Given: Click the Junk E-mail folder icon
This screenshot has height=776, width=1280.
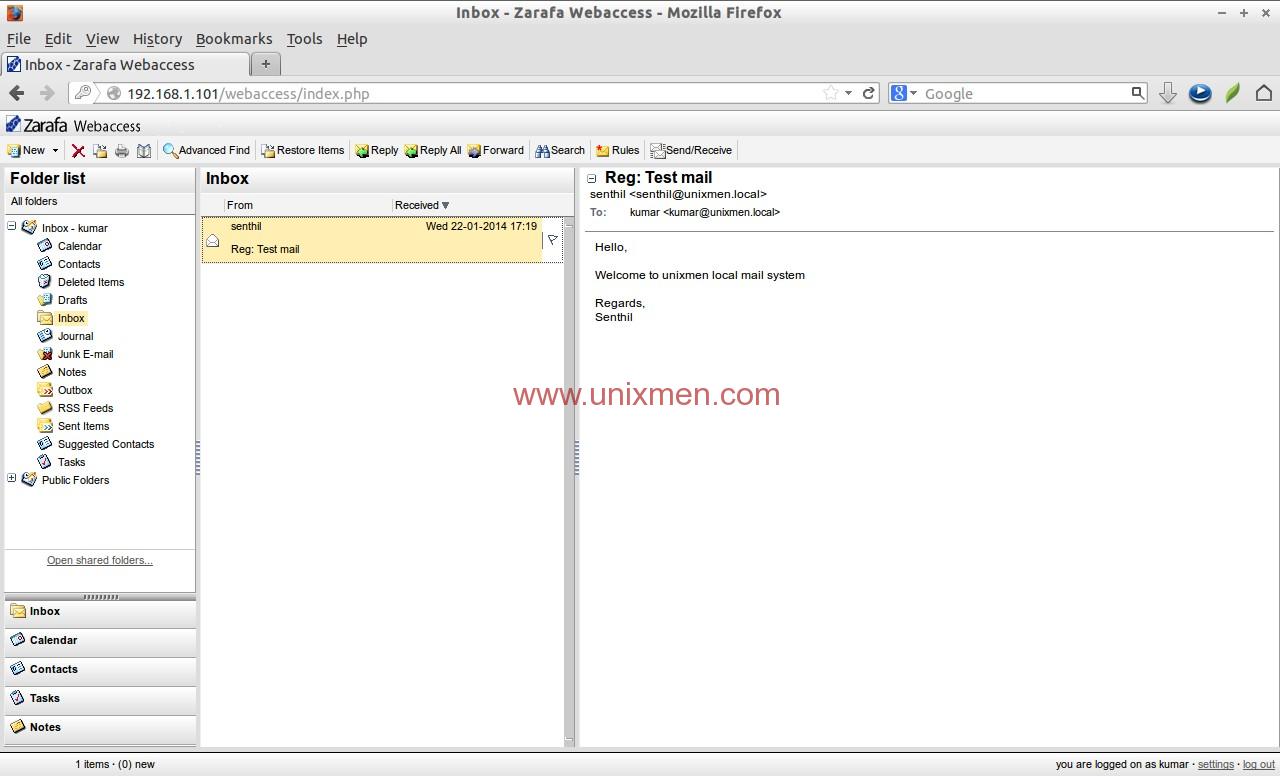Looking at the screenshot, I should coord(45,354).
